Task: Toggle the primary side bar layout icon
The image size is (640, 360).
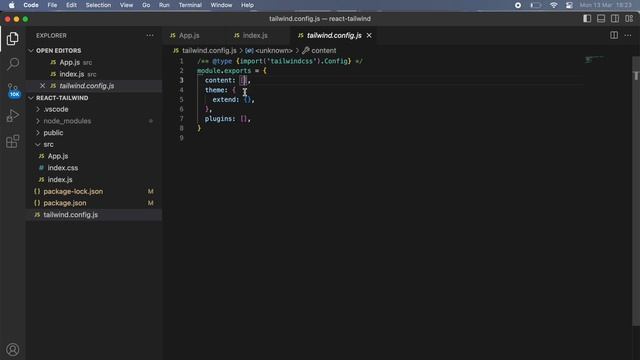Action: pyautogui.click(x=587, y=19)
